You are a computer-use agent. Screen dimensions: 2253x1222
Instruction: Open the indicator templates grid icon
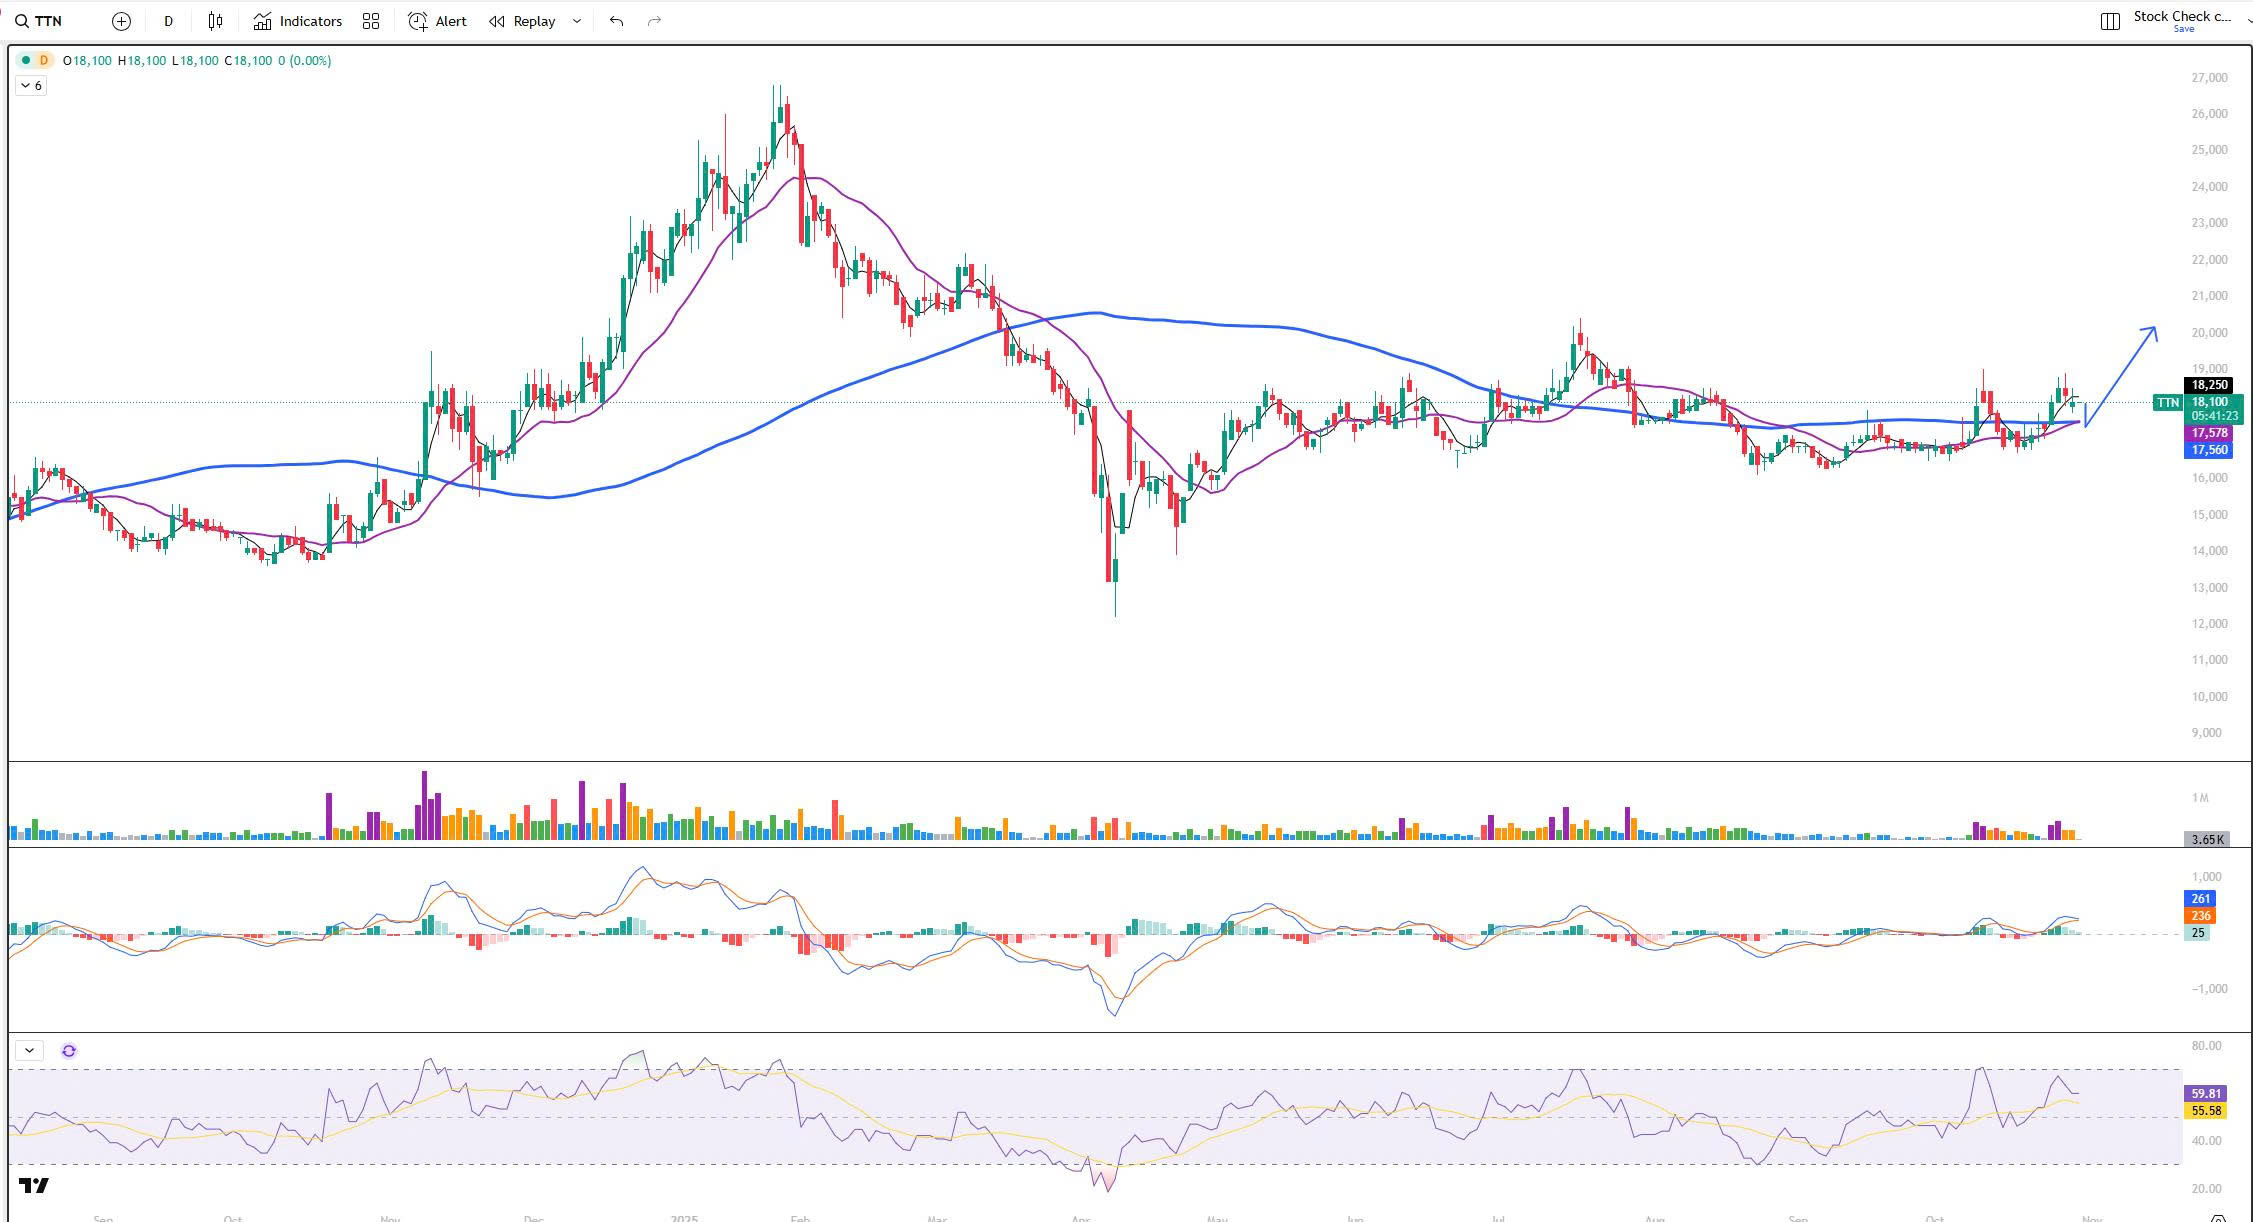371,21
